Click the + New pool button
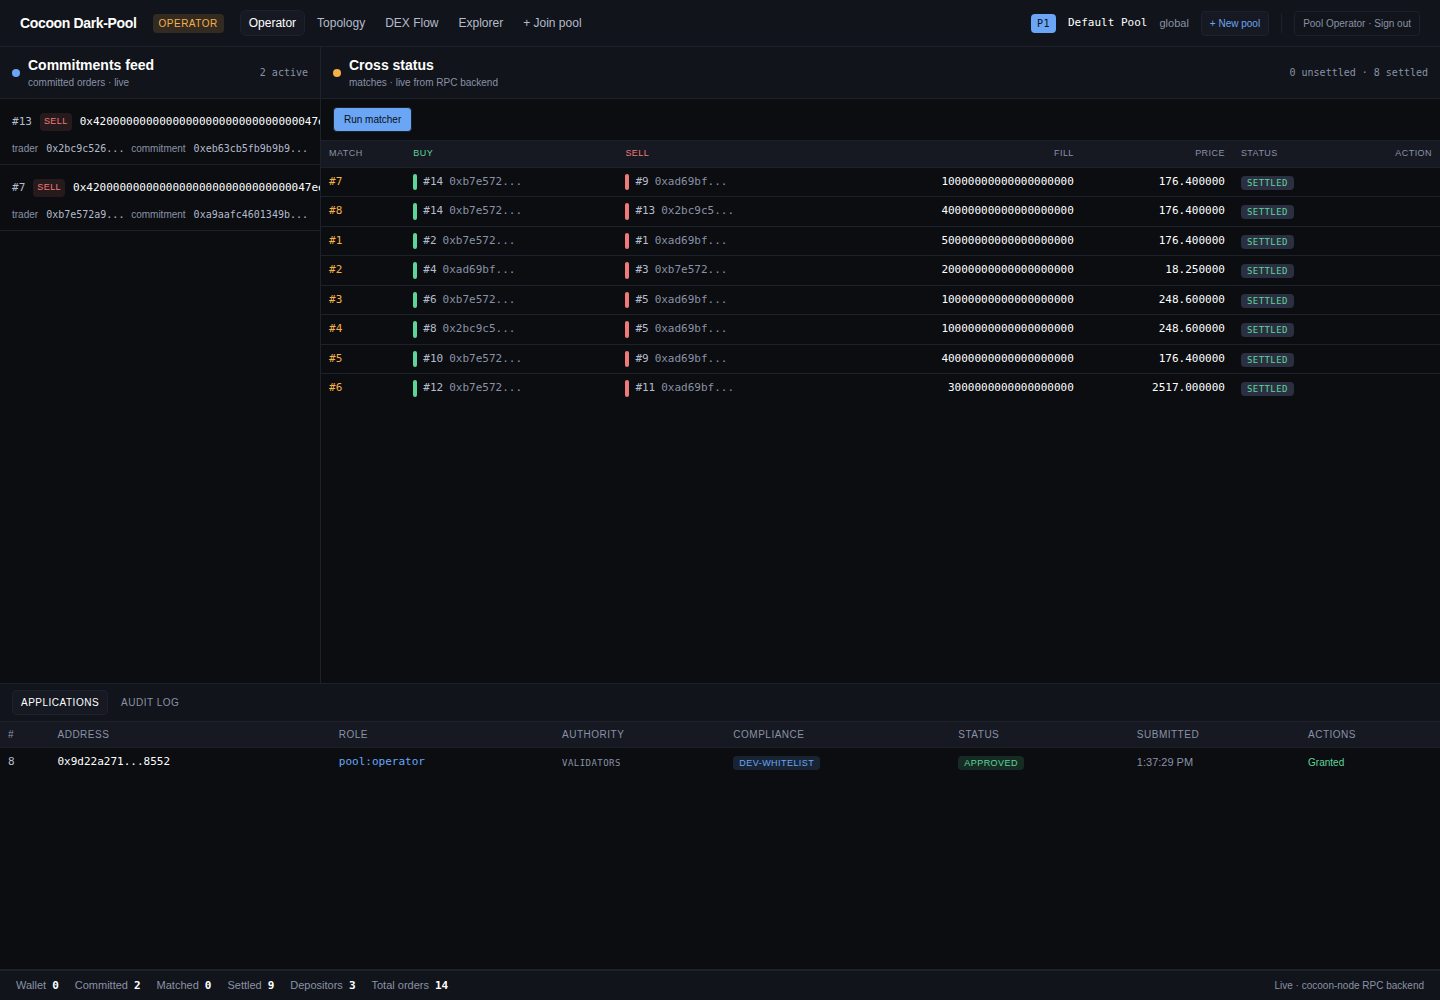 tap(1235, 23)
